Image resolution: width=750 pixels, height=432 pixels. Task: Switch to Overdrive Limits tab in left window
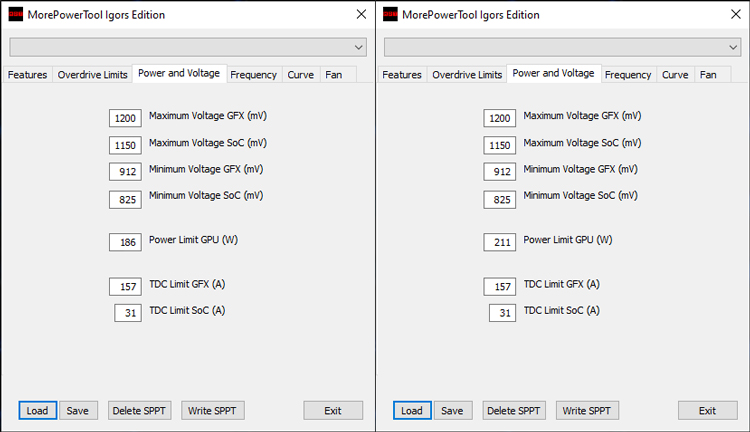92,75
